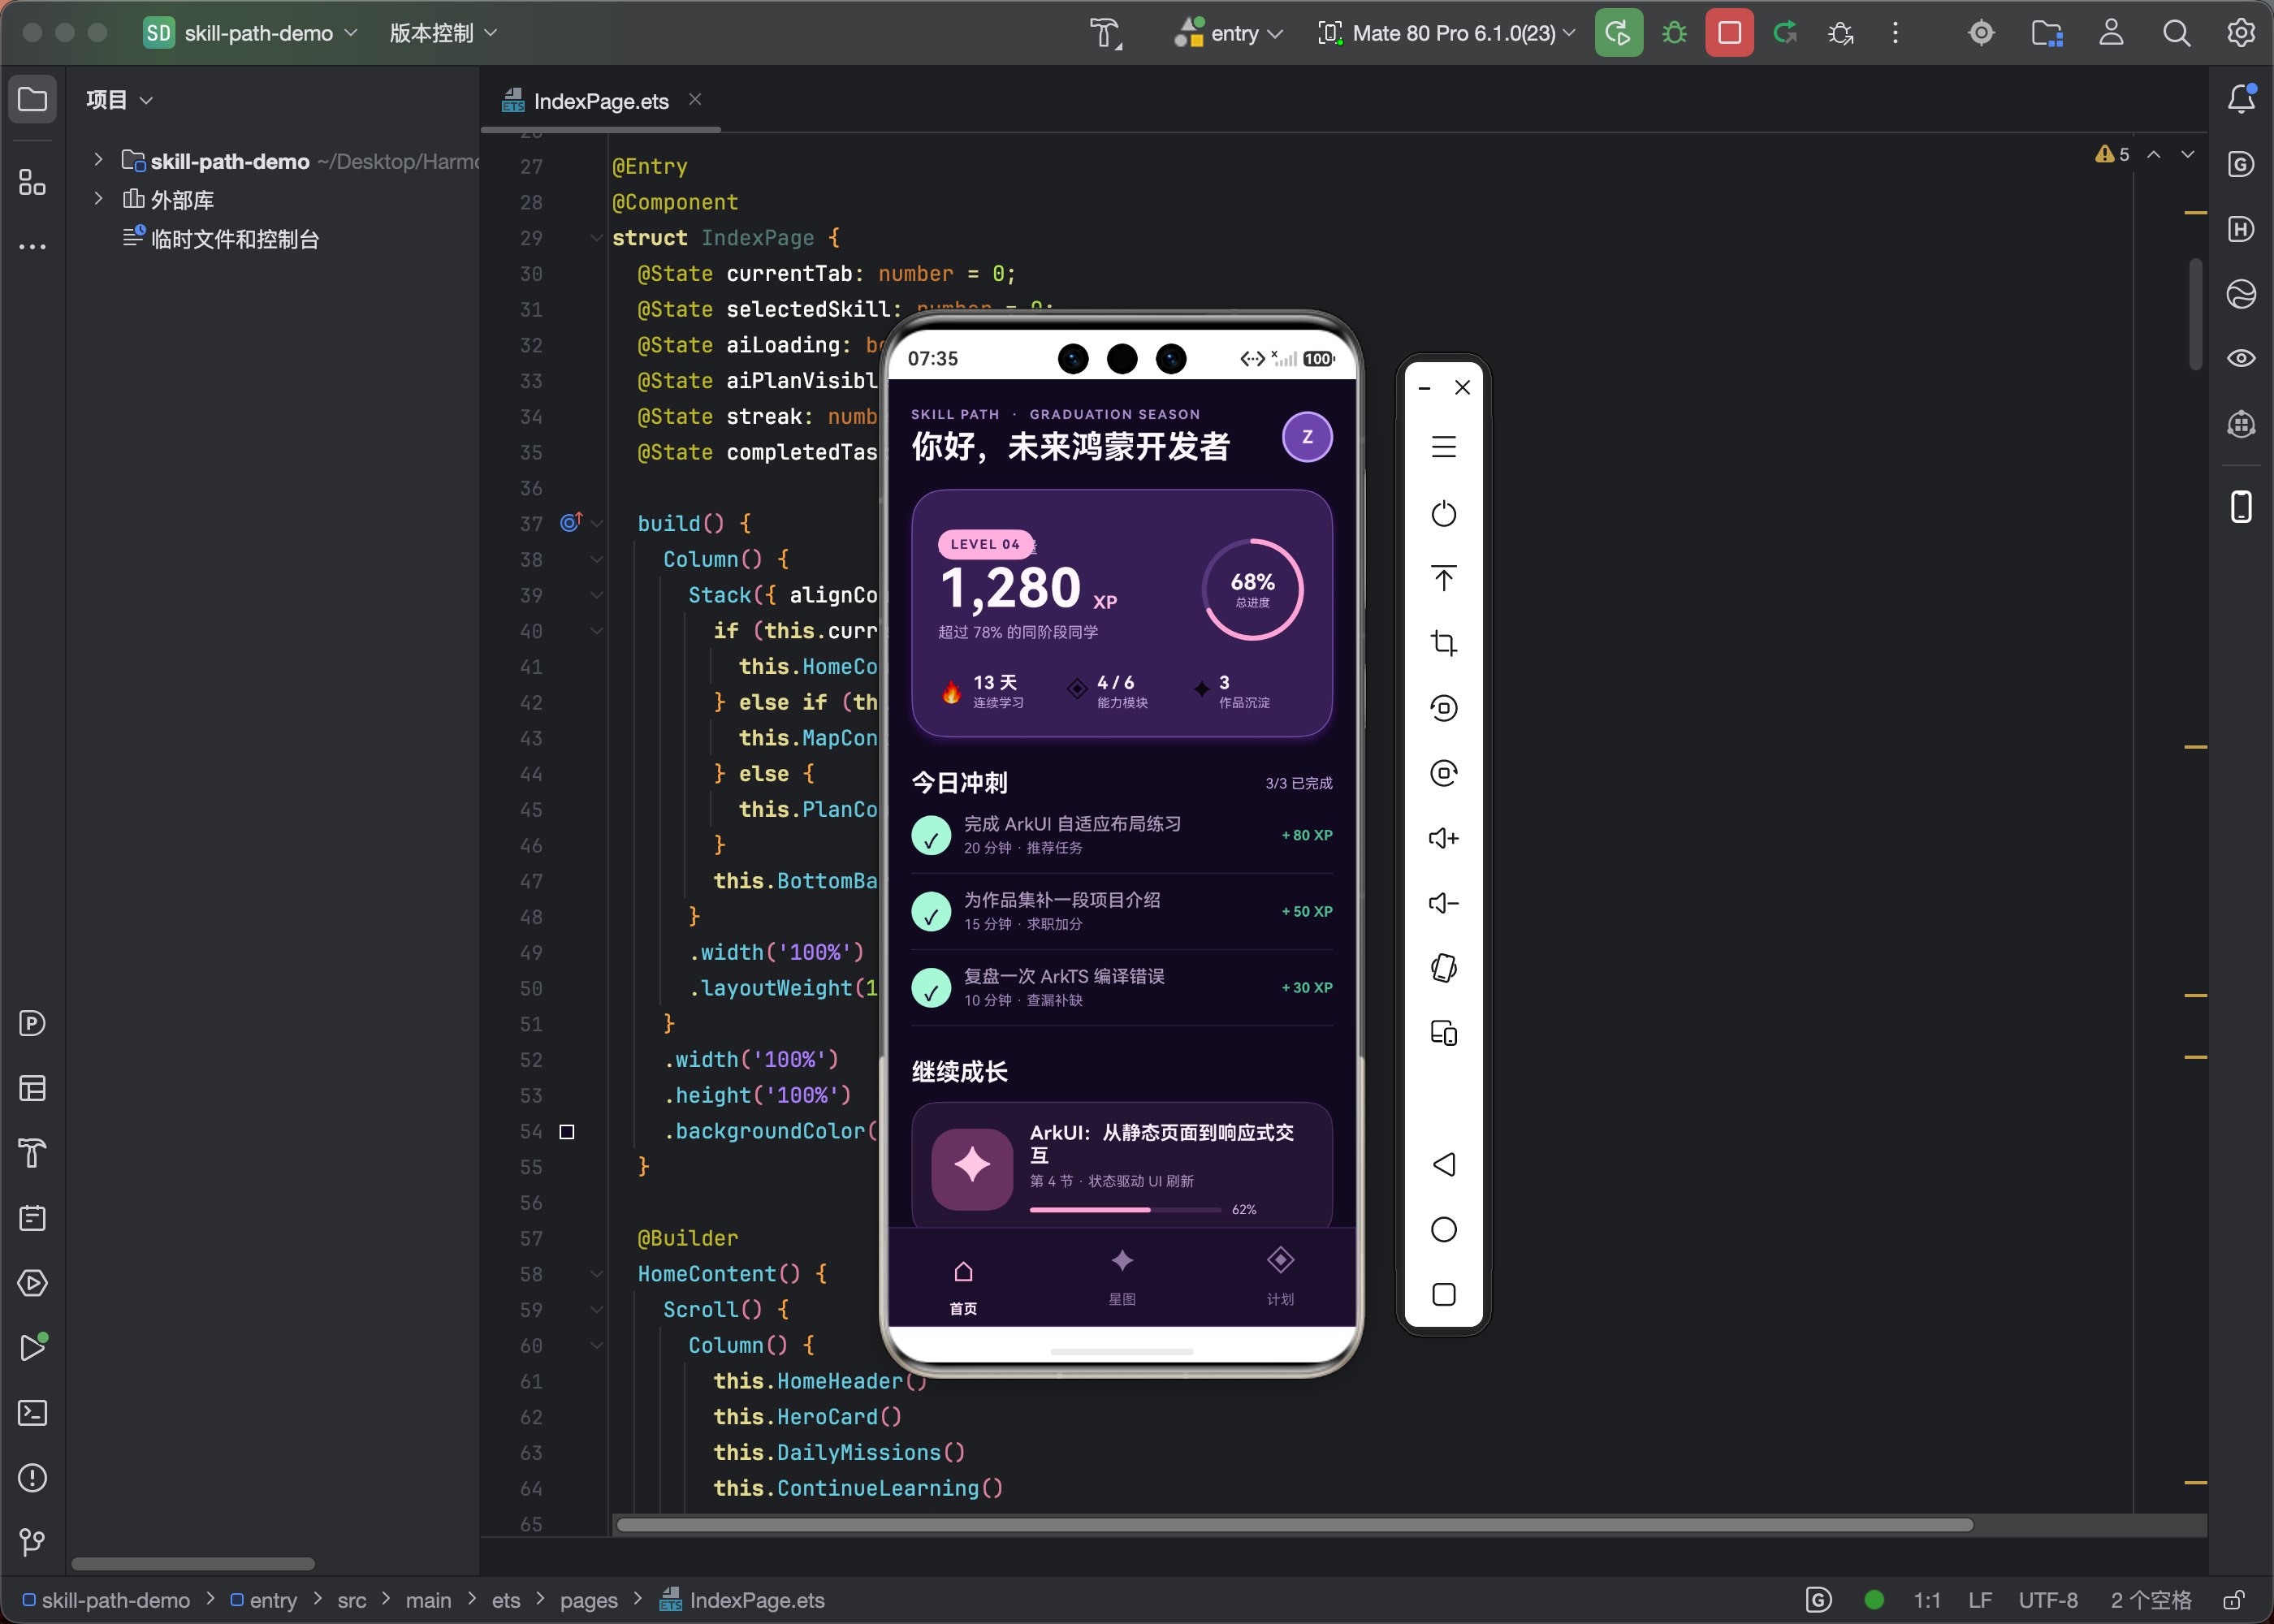The image size is (2274, 1624).
Task: Click the emulator recent apps square button
Action: [1443, 1294]
